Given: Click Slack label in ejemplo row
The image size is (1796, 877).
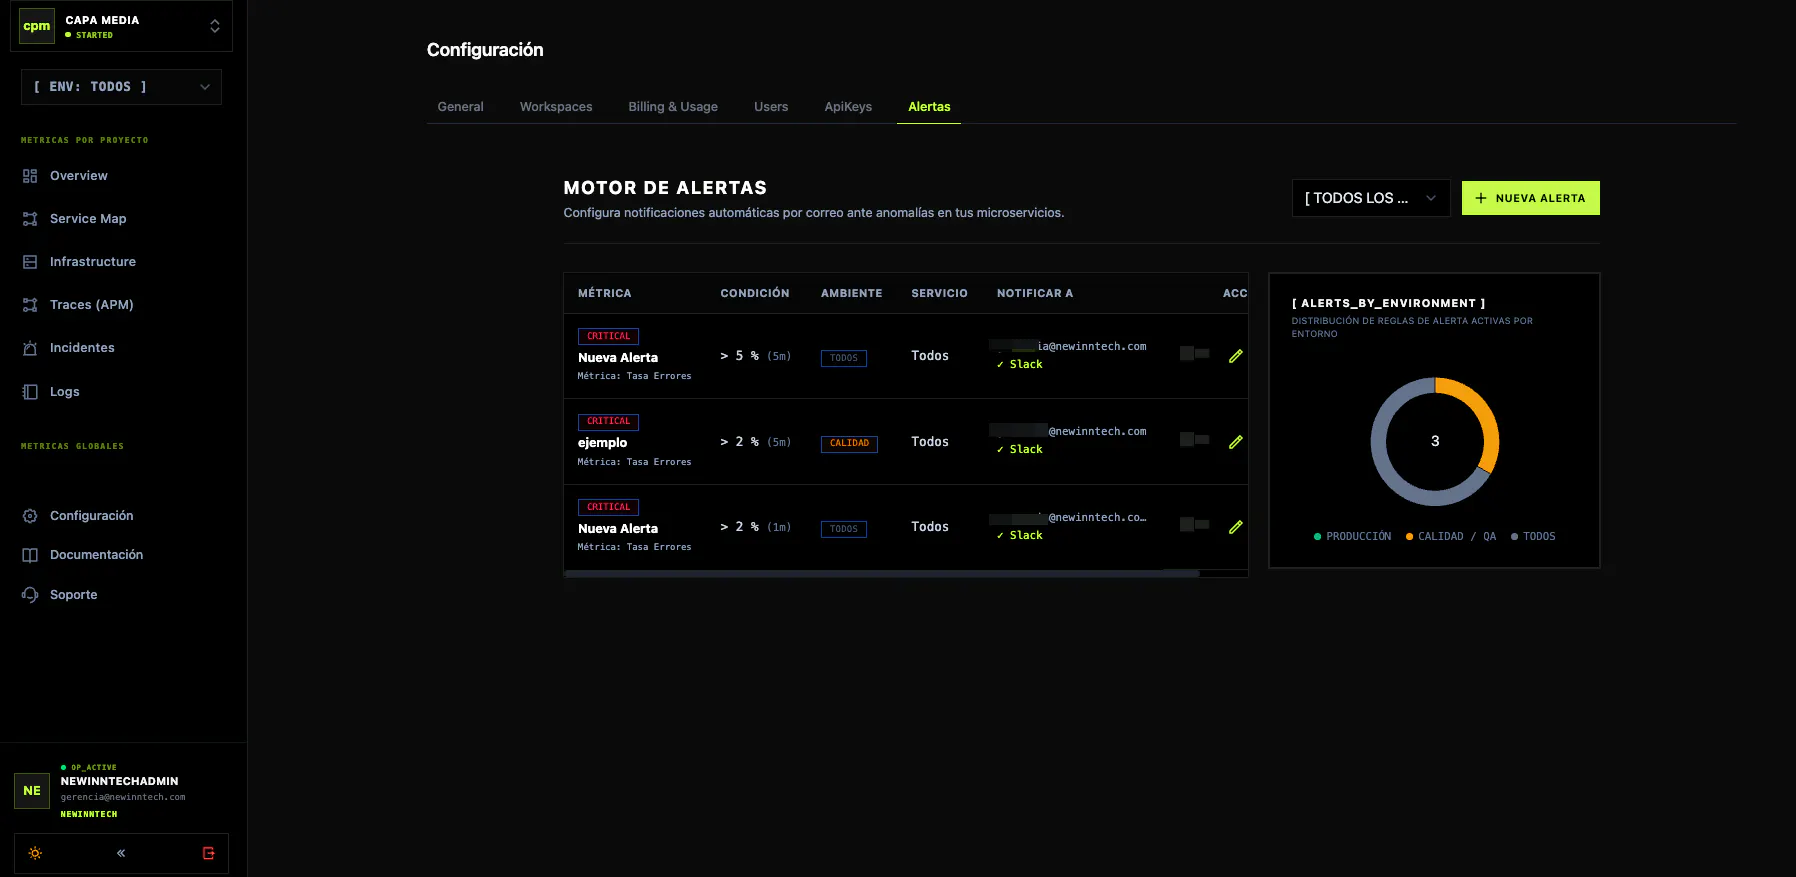Looking at the screenshot, I should click(x=1026, y=450).
